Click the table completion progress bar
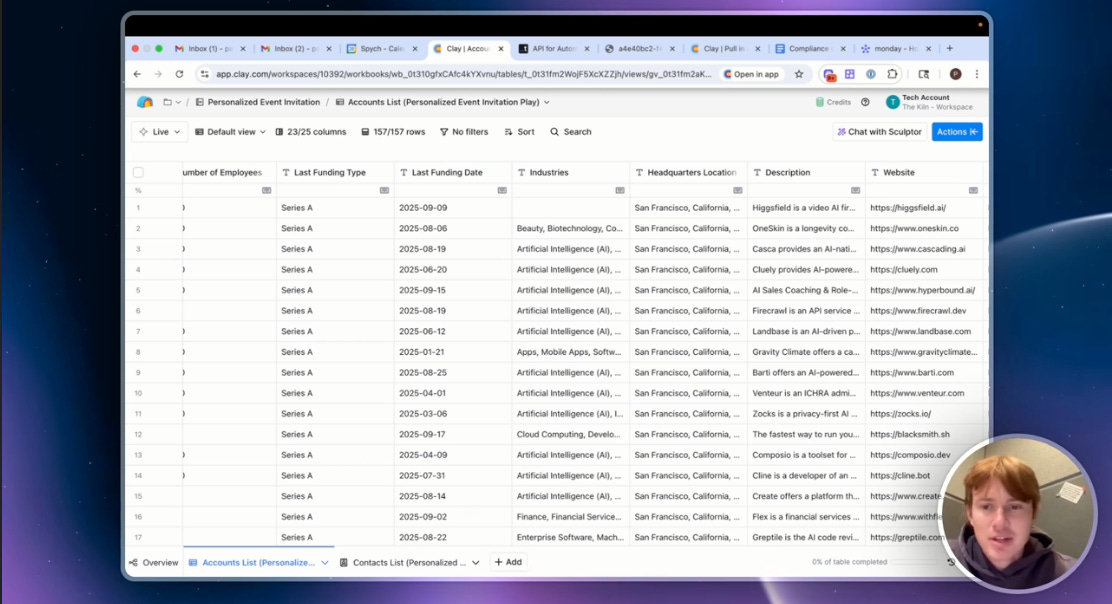1112x604 pixels. [916, 562]
